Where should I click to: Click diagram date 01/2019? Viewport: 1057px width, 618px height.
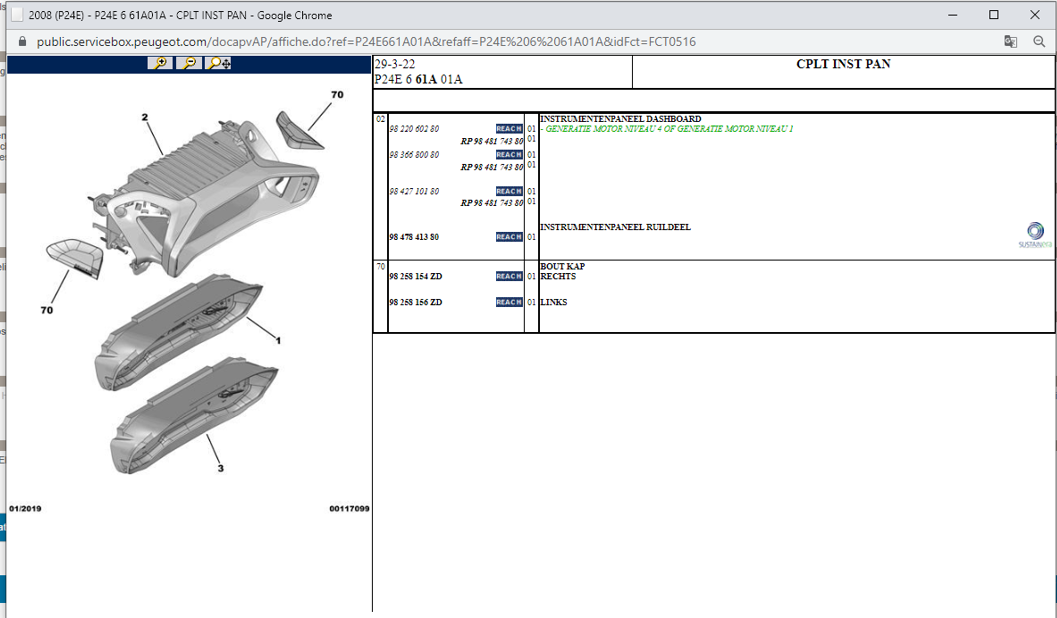click(x=25, y=509)
